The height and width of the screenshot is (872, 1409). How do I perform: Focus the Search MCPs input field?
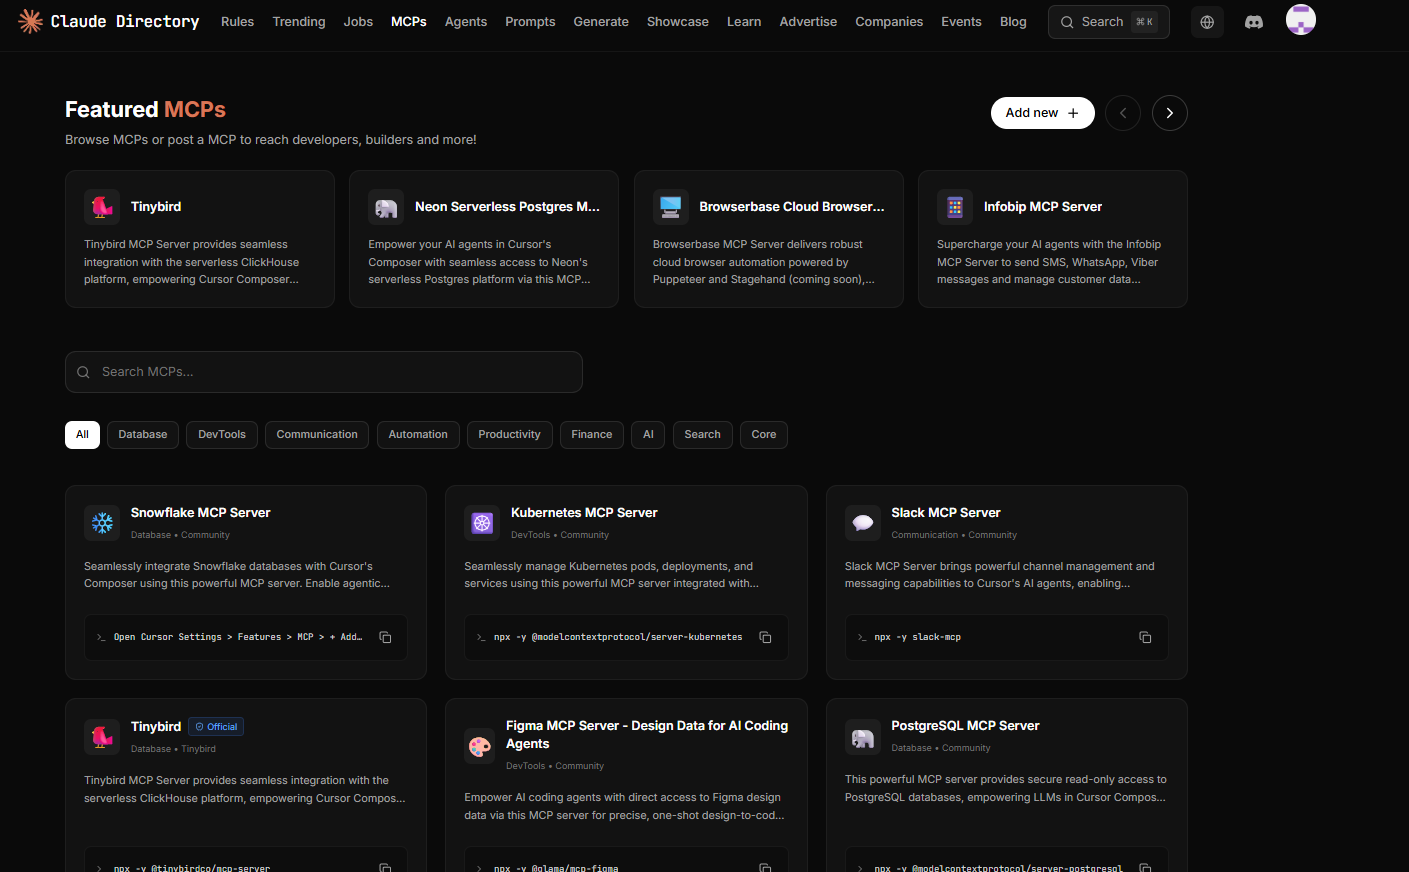(324, 372)
